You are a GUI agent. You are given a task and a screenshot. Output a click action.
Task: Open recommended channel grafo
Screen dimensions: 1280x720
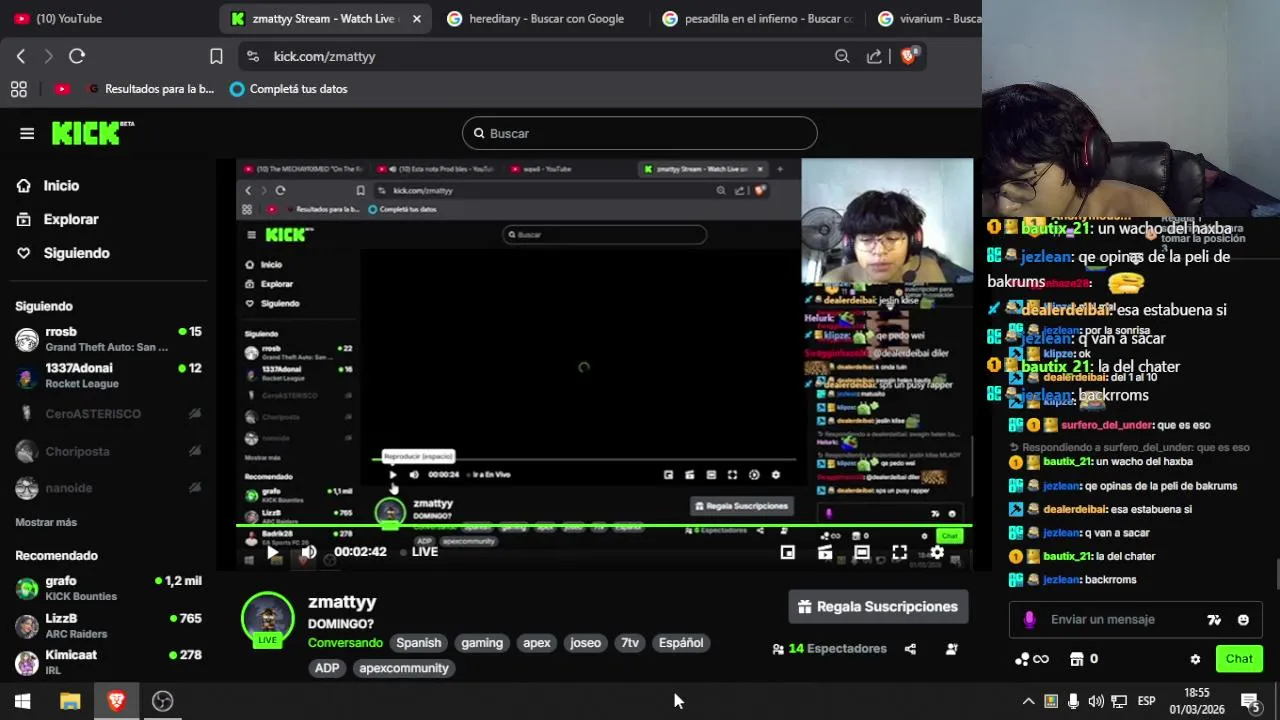pos(108,588)
